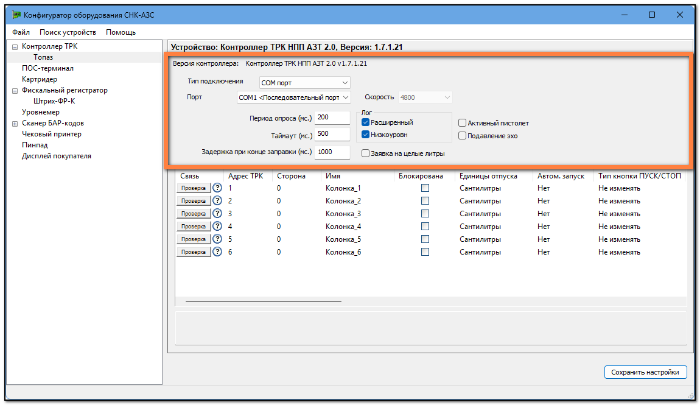Check Блокирована for Колонка_1
700x405 pixels.
(425, 188)
